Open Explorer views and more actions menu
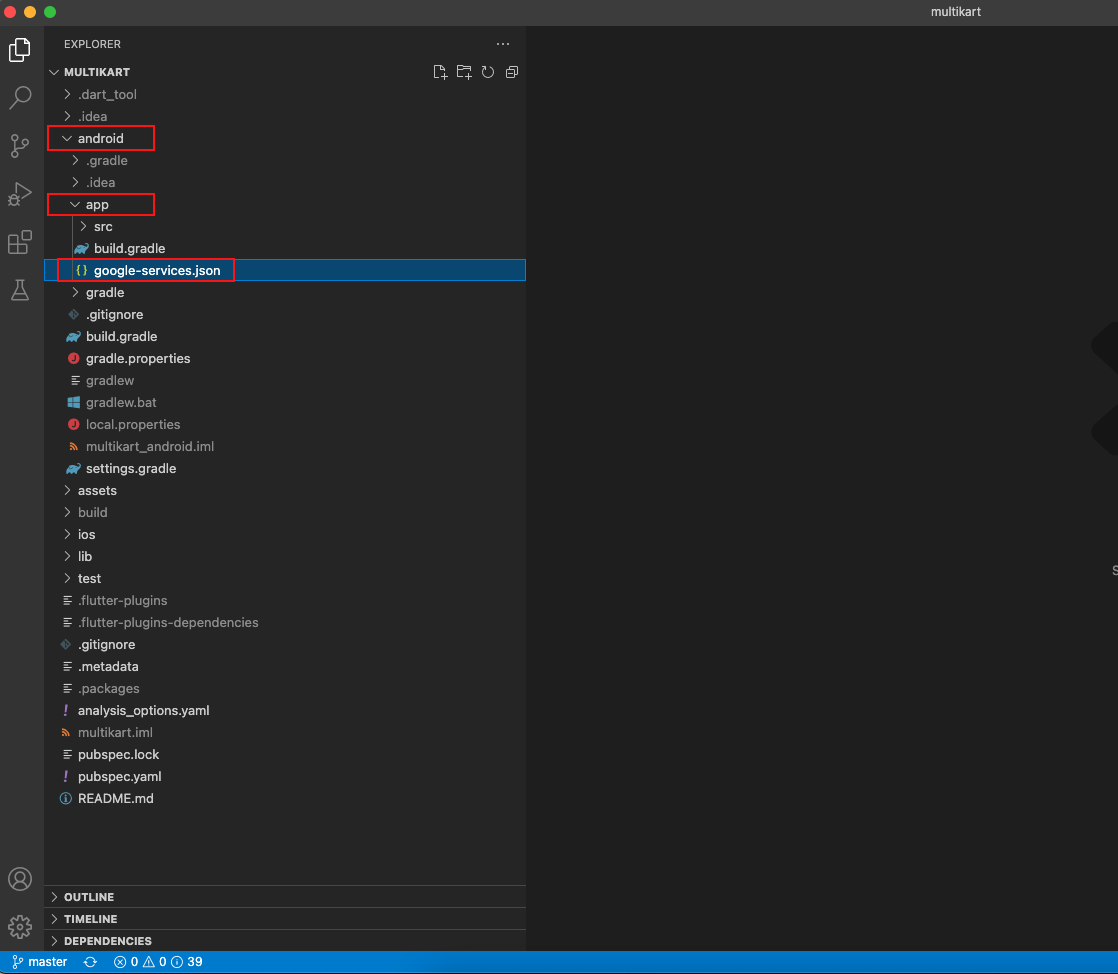The width and height of the screenshot is (1118, 974). 503,43
